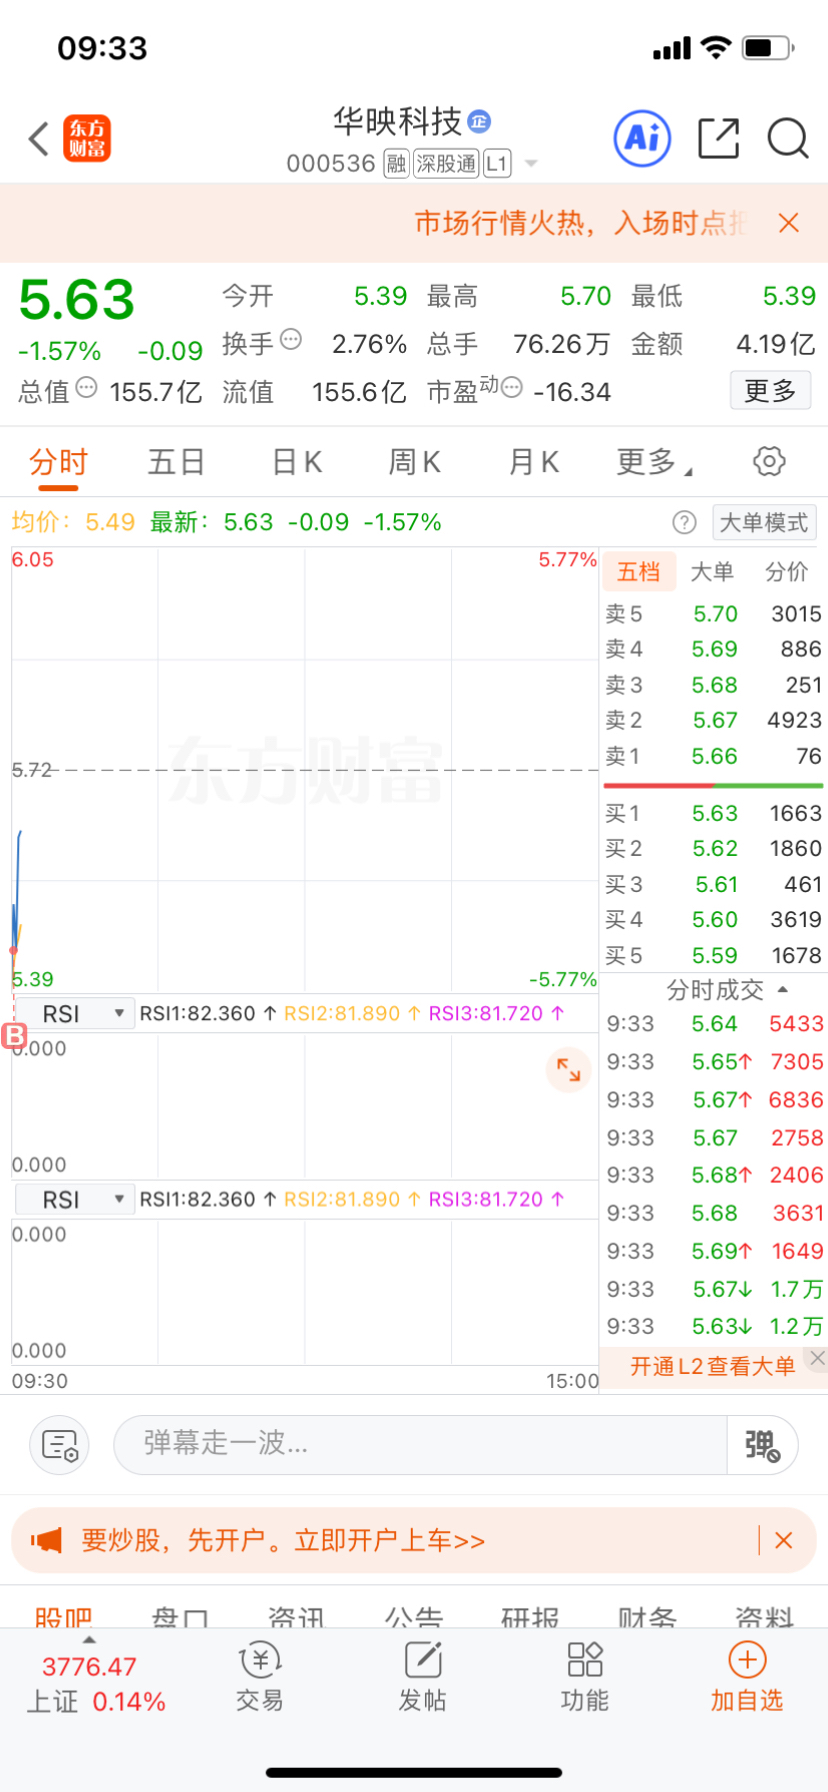Image resolution: width=828 pixels, height=1792 pixels.
Task: Tap the blue 企 badge beside 华映科技
Action: click(x=479, y=122)
